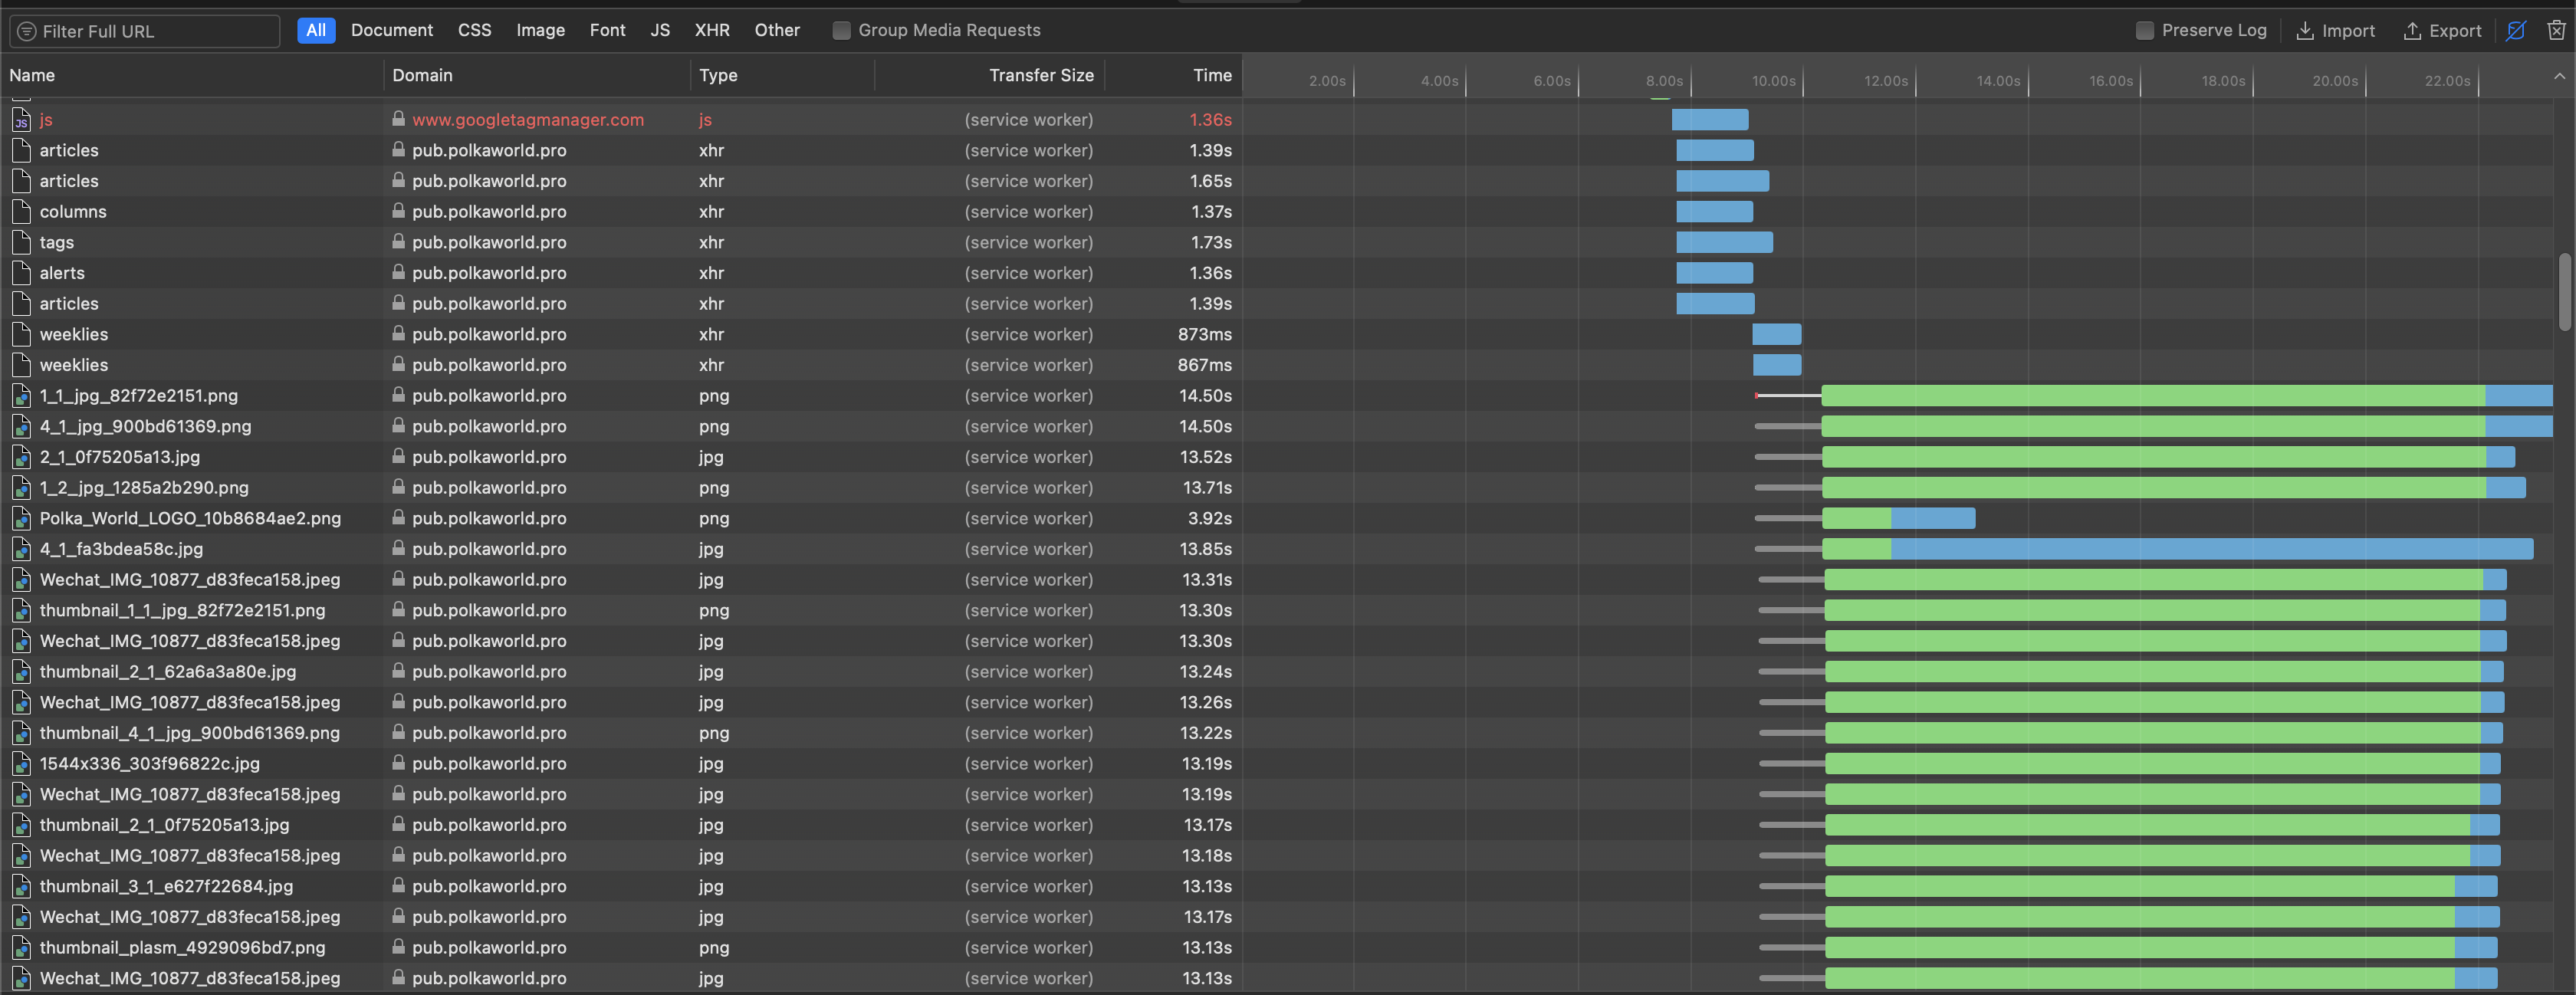Click the JS file icon for googletagmanager
The height and width of the screenshot is (995, 2576).
click(x=21, y=120)
